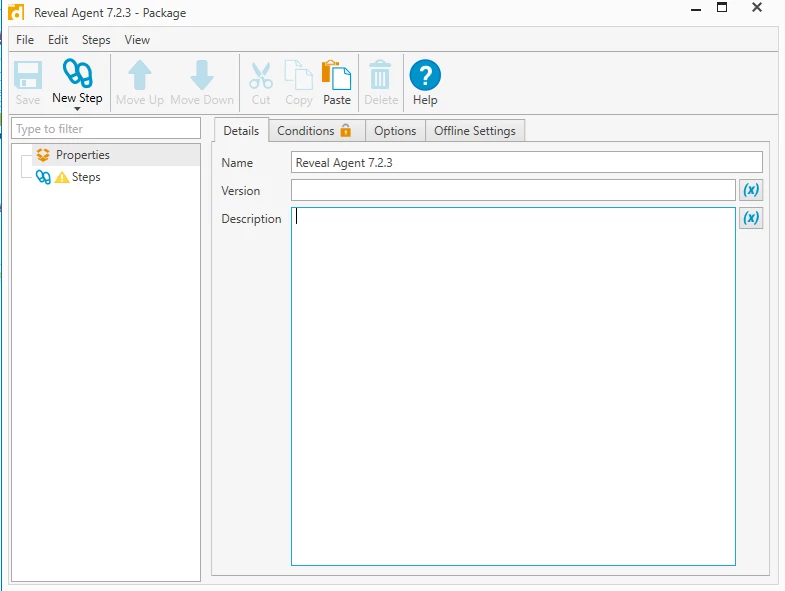Minimize the Package window
The width and height of the screenshot is (785, 591).
tap(696, 9)
